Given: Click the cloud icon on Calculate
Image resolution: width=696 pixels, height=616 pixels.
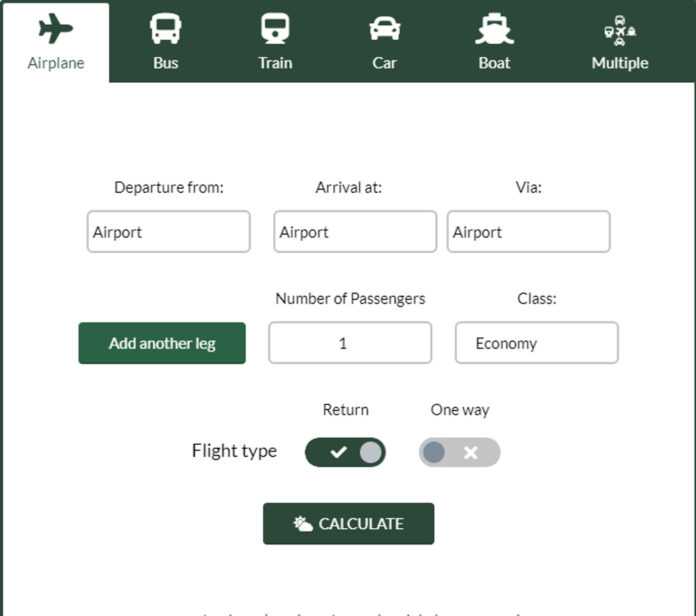Looking at the screenshot, I should [303, 524].
